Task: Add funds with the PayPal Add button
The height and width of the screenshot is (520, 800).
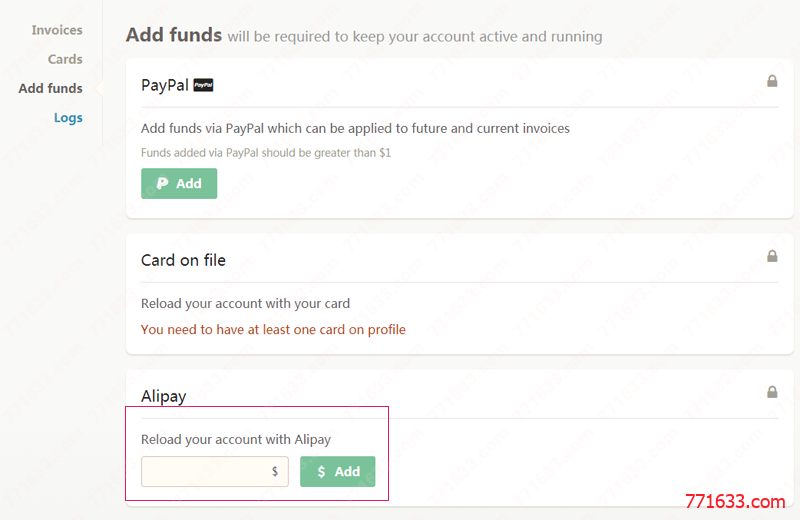Action: point(179,183)
